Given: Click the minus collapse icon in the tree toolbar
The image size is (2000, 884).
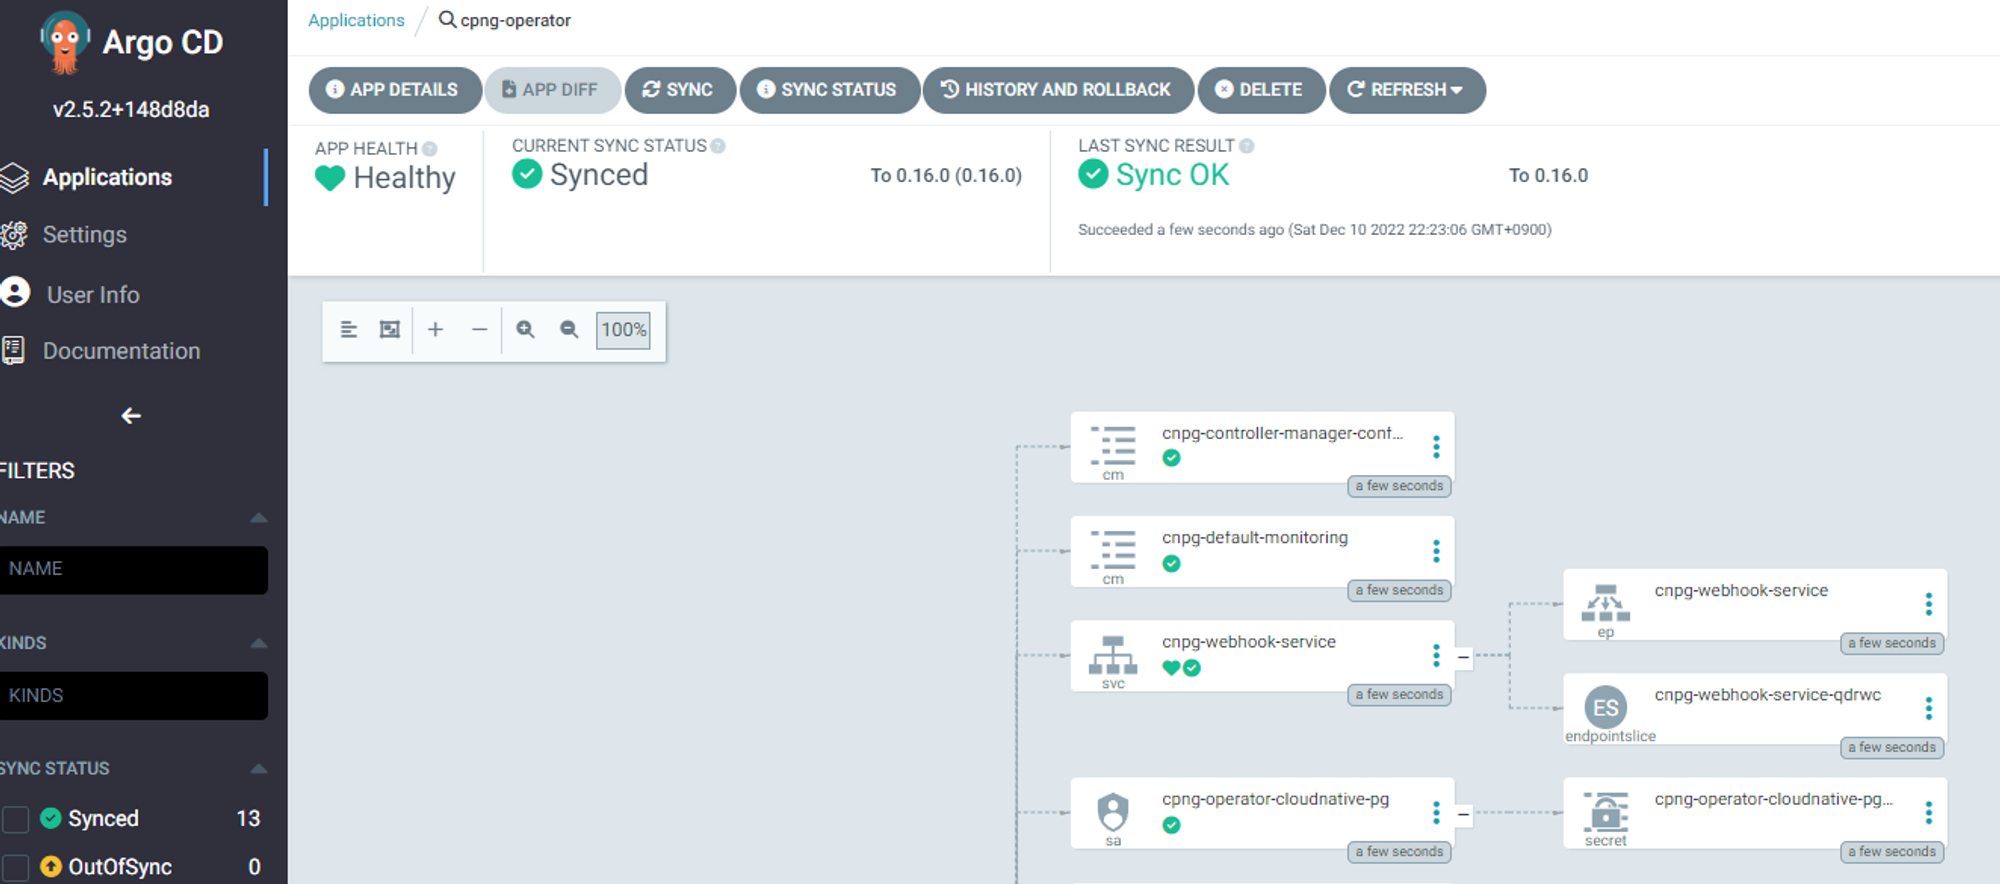Looking at the screenshot, I should pyautogui.click(x=480, y=330).
